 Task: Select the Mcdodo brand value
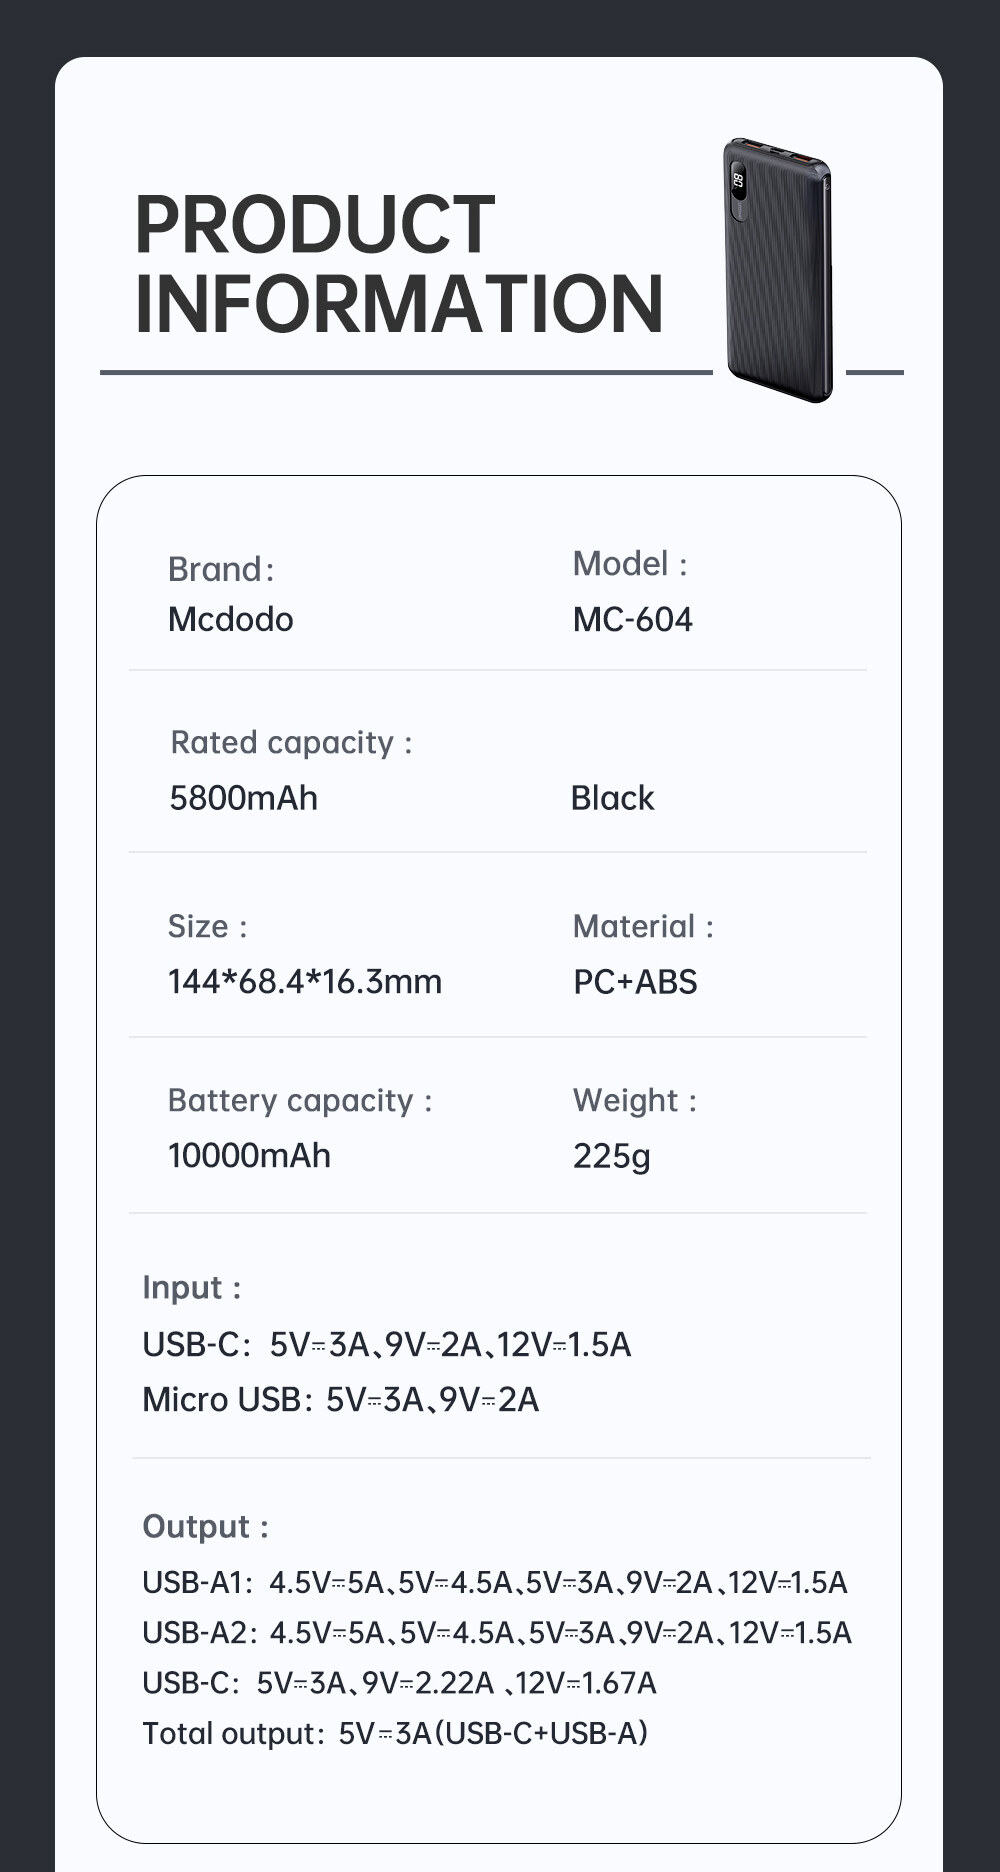click(231, 619)
